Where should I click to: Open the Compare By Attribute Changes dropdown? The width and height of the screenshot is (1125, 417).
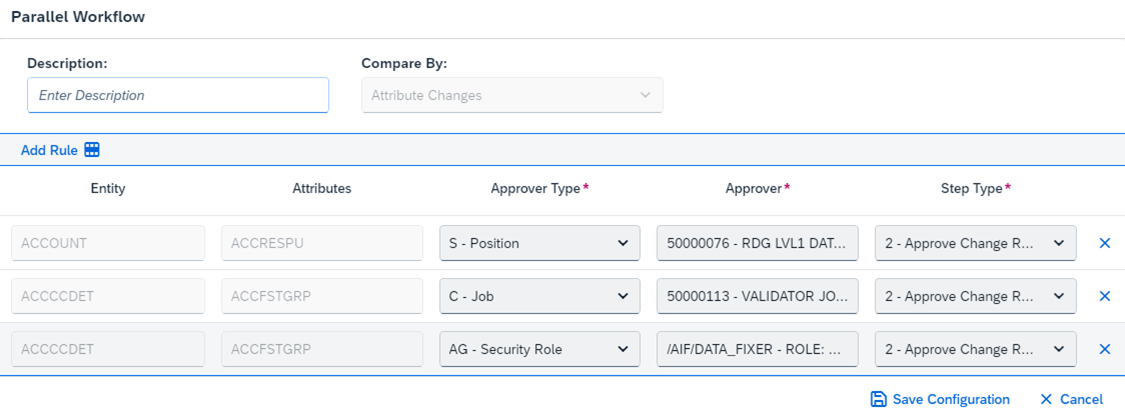pyautogui.click(x=512, y=95)
